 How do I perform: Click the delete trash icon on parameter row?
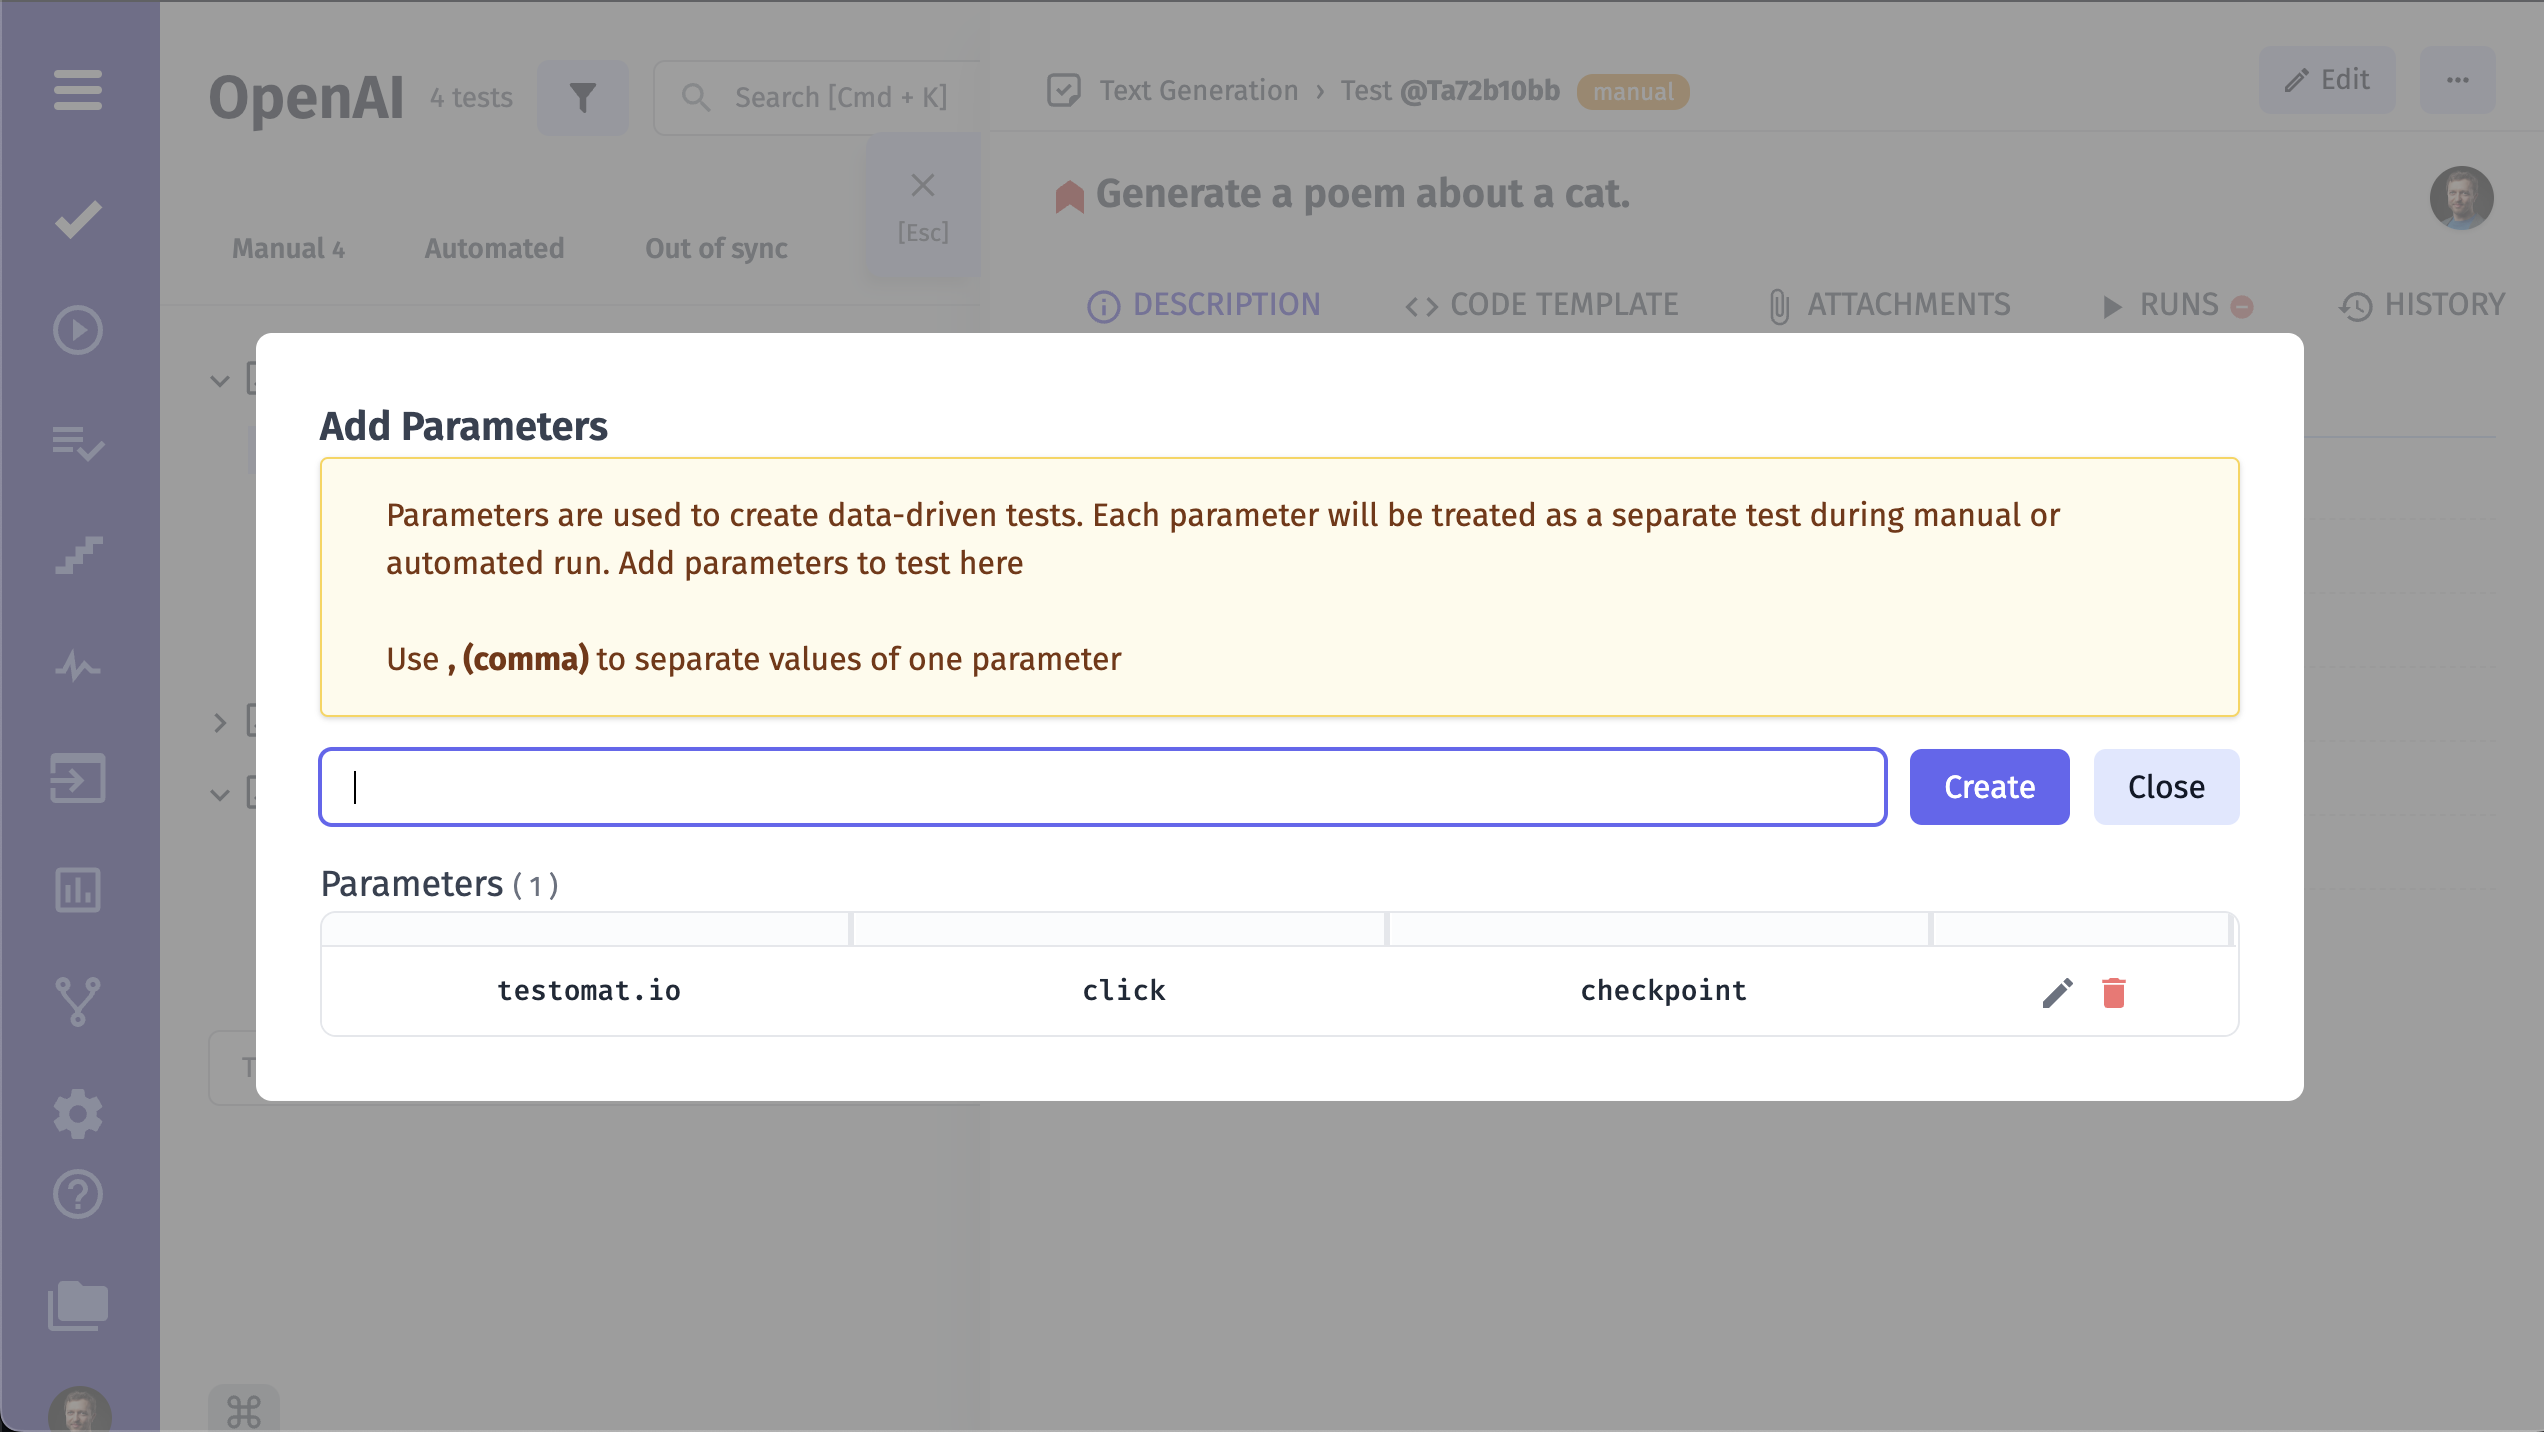(x=2114, y=992)
